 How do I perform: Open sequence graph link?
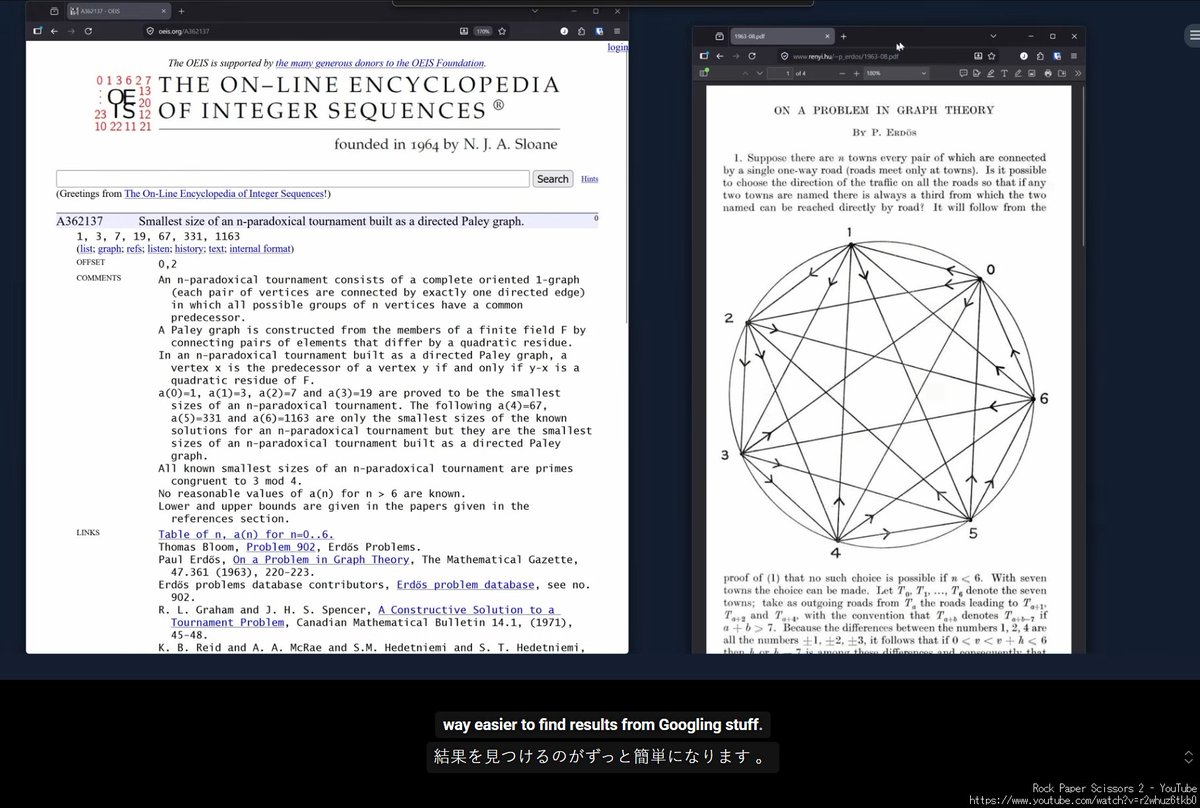tap(108, 248)
